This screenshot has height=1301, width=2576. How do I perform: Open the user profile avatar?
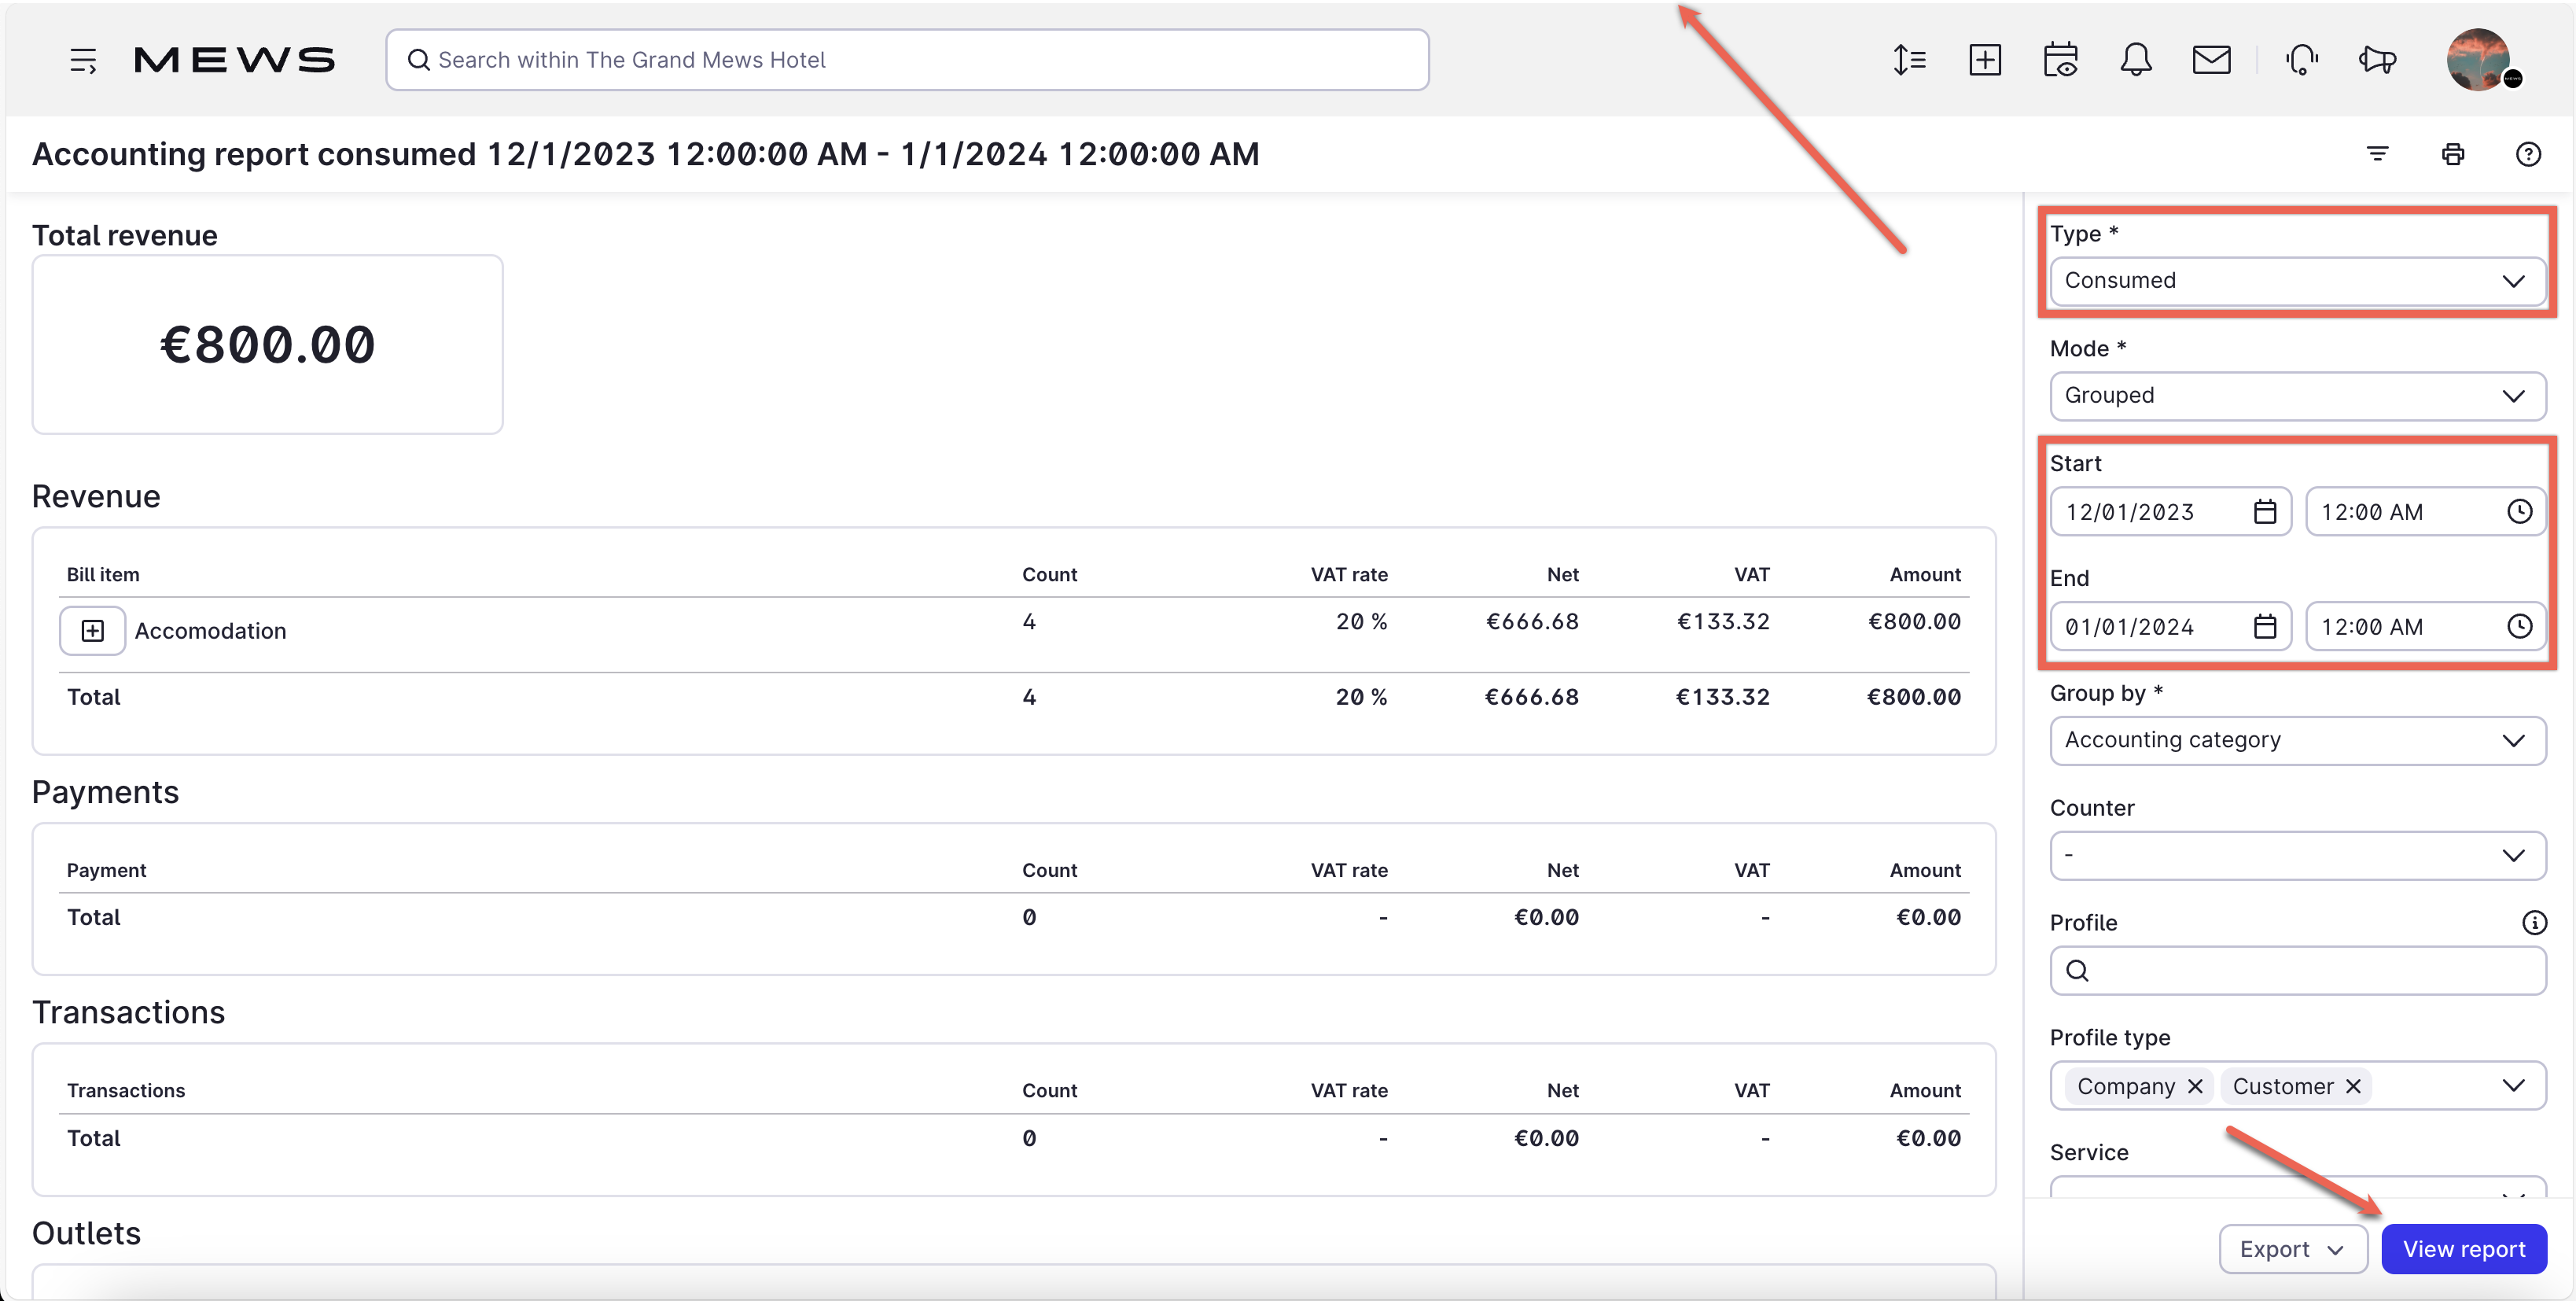2479,60
